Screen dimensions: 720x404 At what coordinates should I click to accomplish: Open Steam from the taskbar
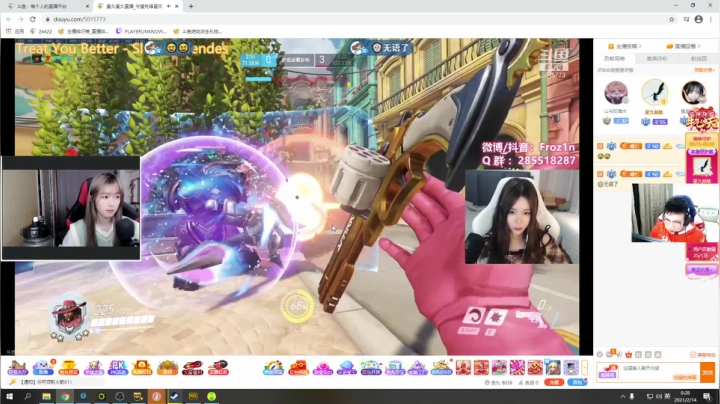174,396
